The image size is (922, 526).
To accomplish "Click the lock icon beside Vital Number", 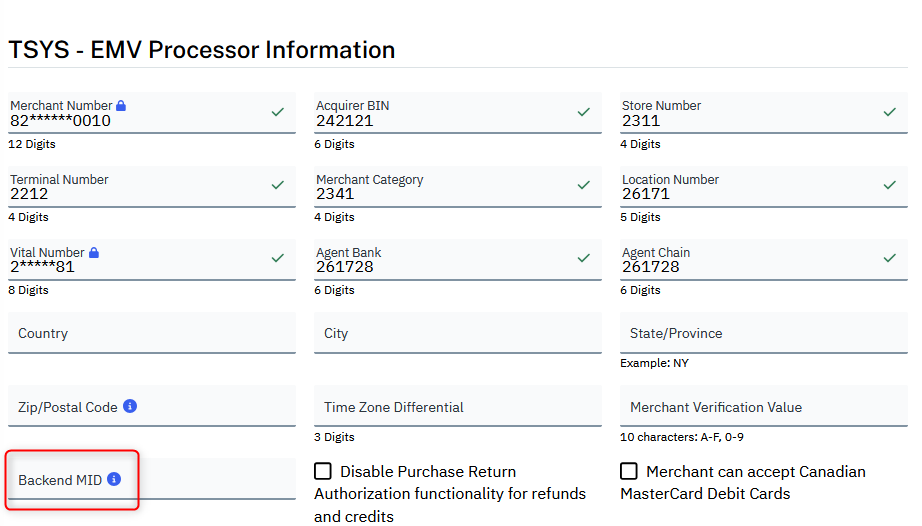I will tap(94, 253).
